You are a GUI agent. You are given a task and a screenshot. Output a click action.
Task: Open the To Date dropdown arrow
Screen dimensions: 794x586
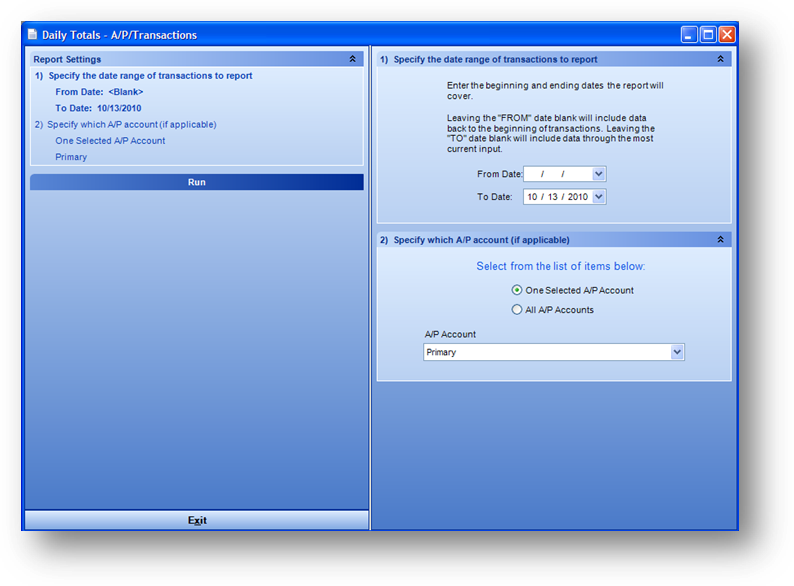pyautogui.click(x=599, y=197)
